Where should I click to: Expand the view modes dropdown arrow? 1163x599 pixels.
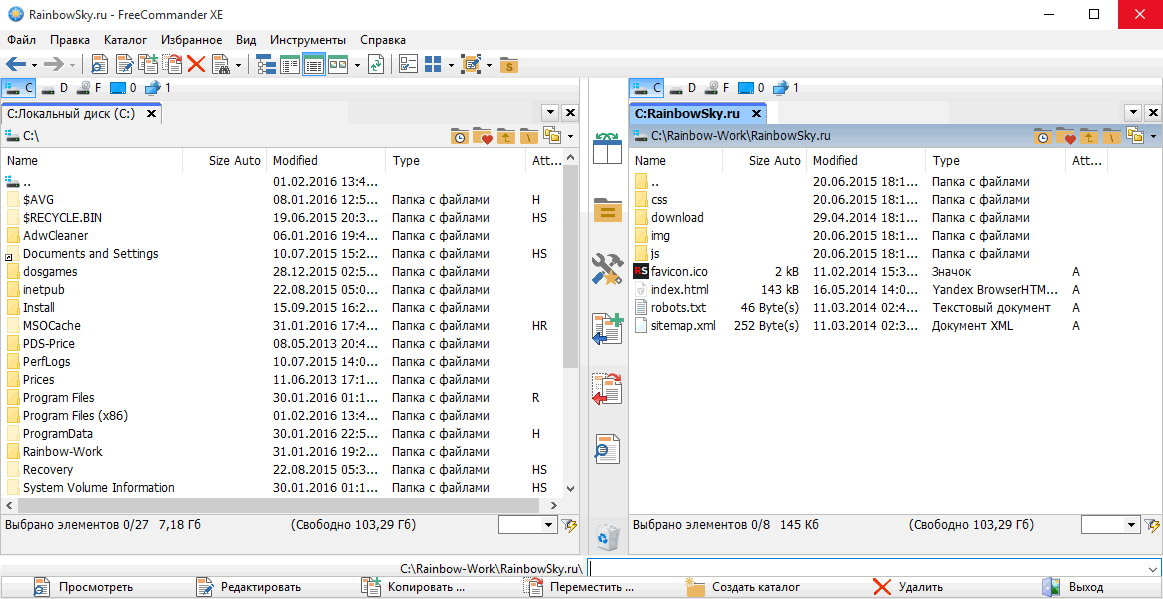[x=357, y=65]
